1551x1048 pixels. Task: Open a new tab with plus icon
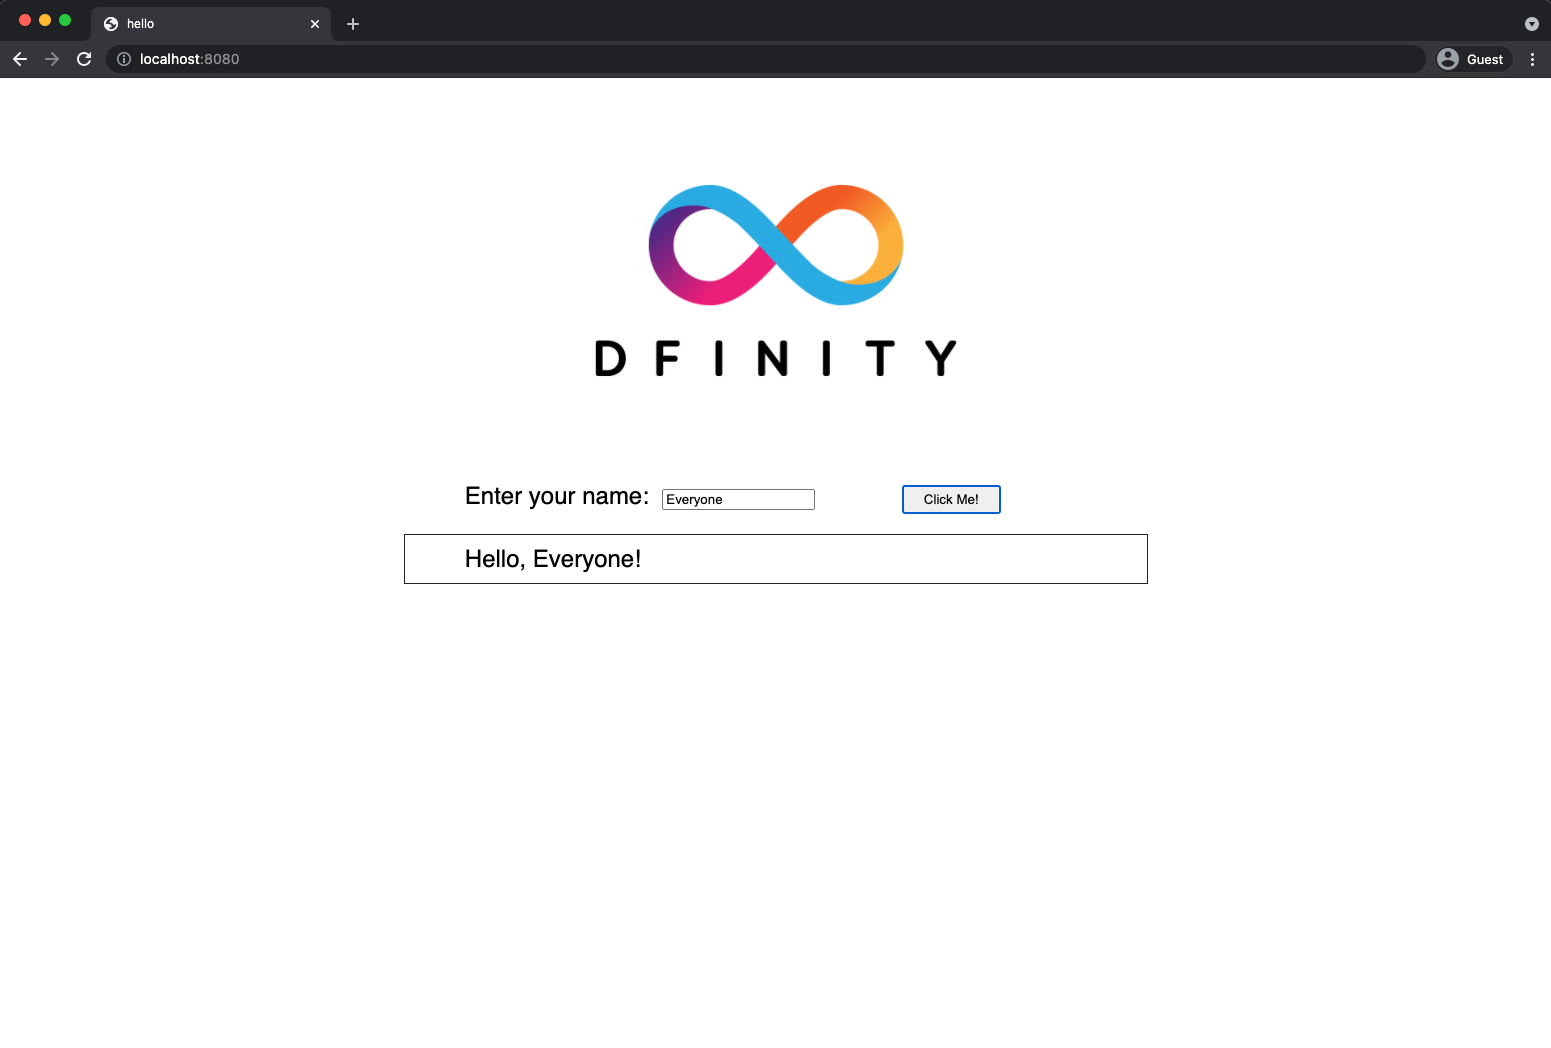point(353,24)
